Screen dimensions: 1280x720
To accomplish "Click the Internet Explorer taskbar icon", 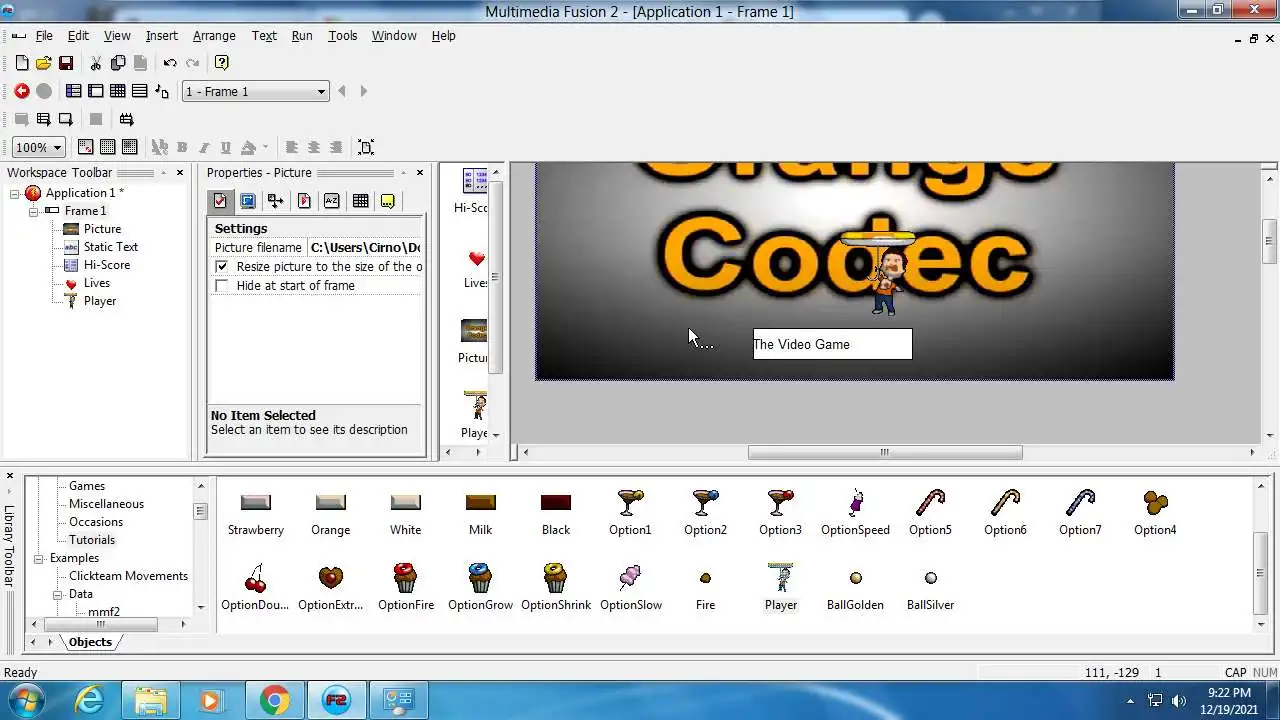I will [x=90, y=700].
